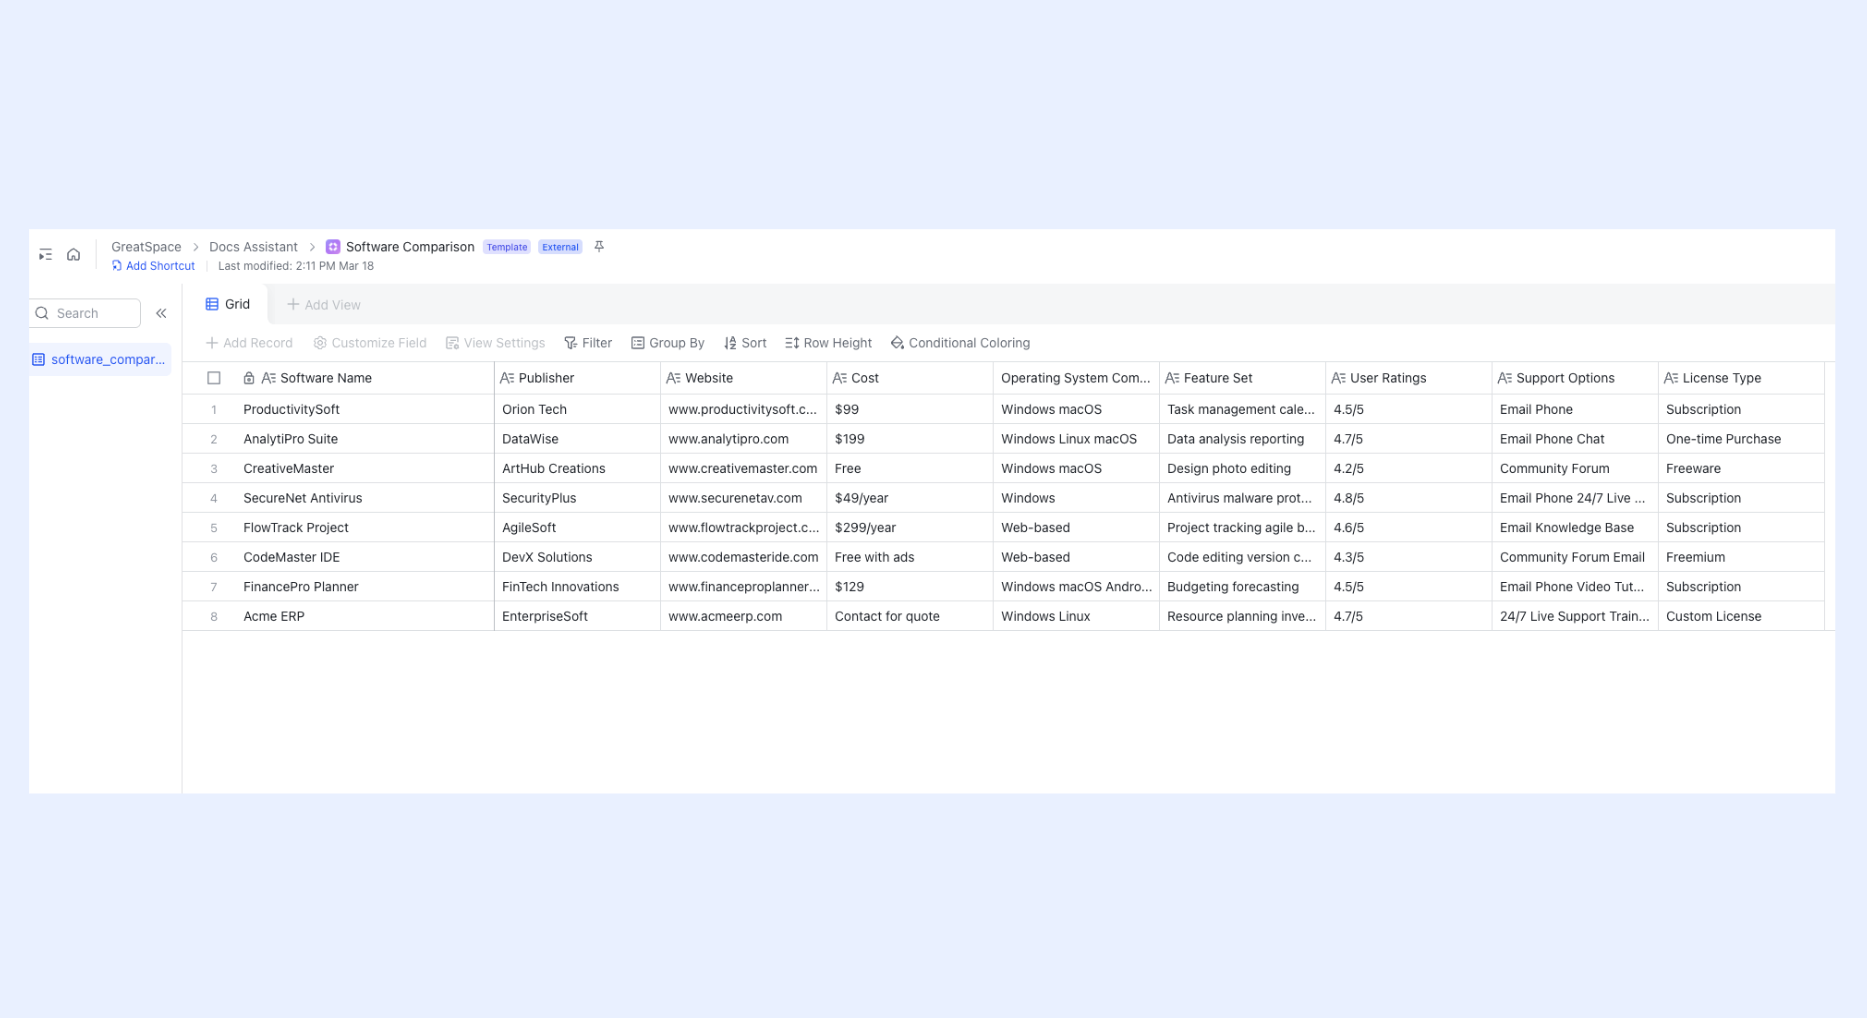Collapse the sidebar with double-chevron icon
The width and height of the screenshot is (1867, 1018).
point(161,313)
